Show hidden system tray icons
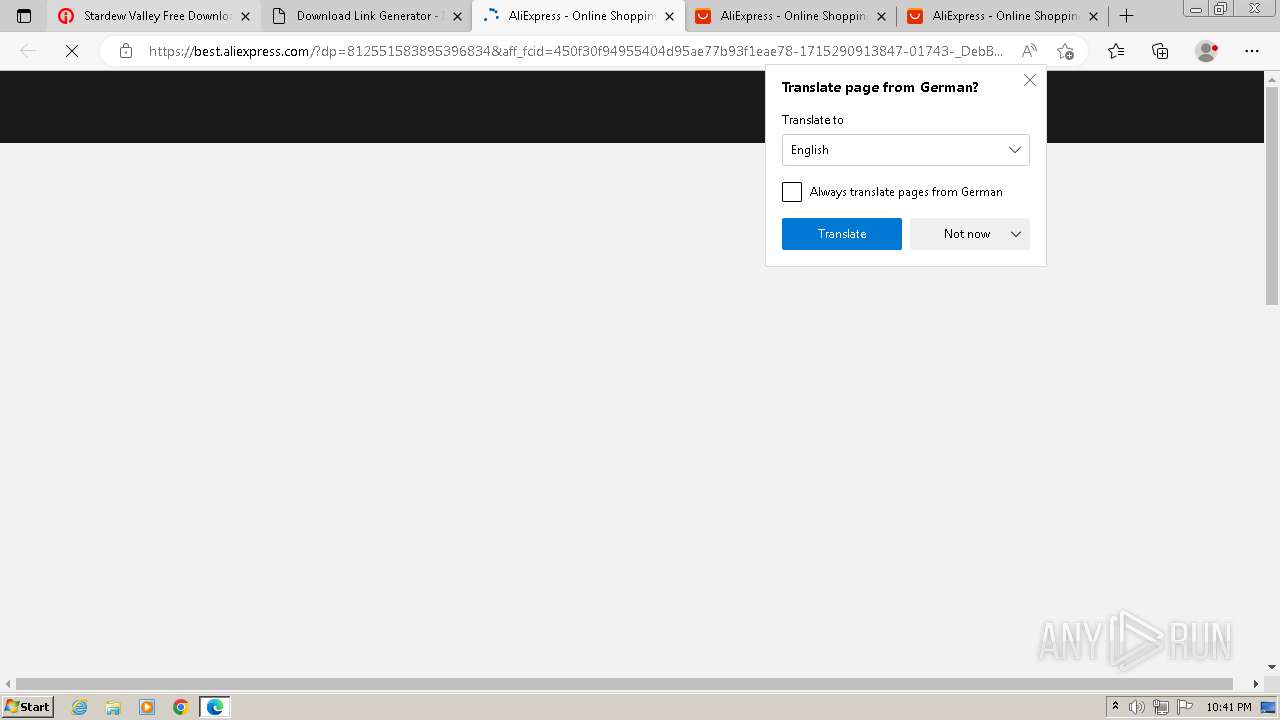This screenshot has width=1280, height=720. point(1116,707)
